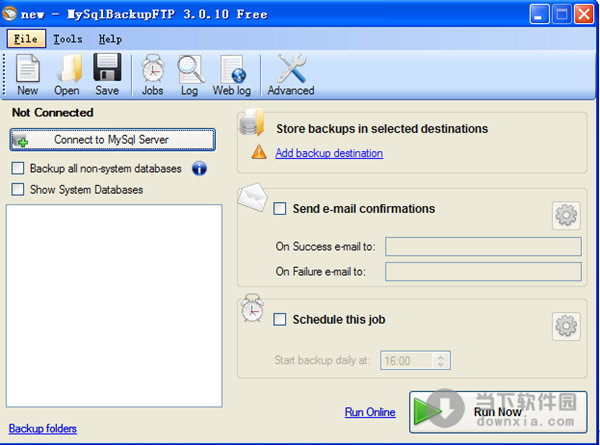The height and width of the screenshot is (445, 600).
Task: Enable Backup all non-system databases
Action: (18, 169)
